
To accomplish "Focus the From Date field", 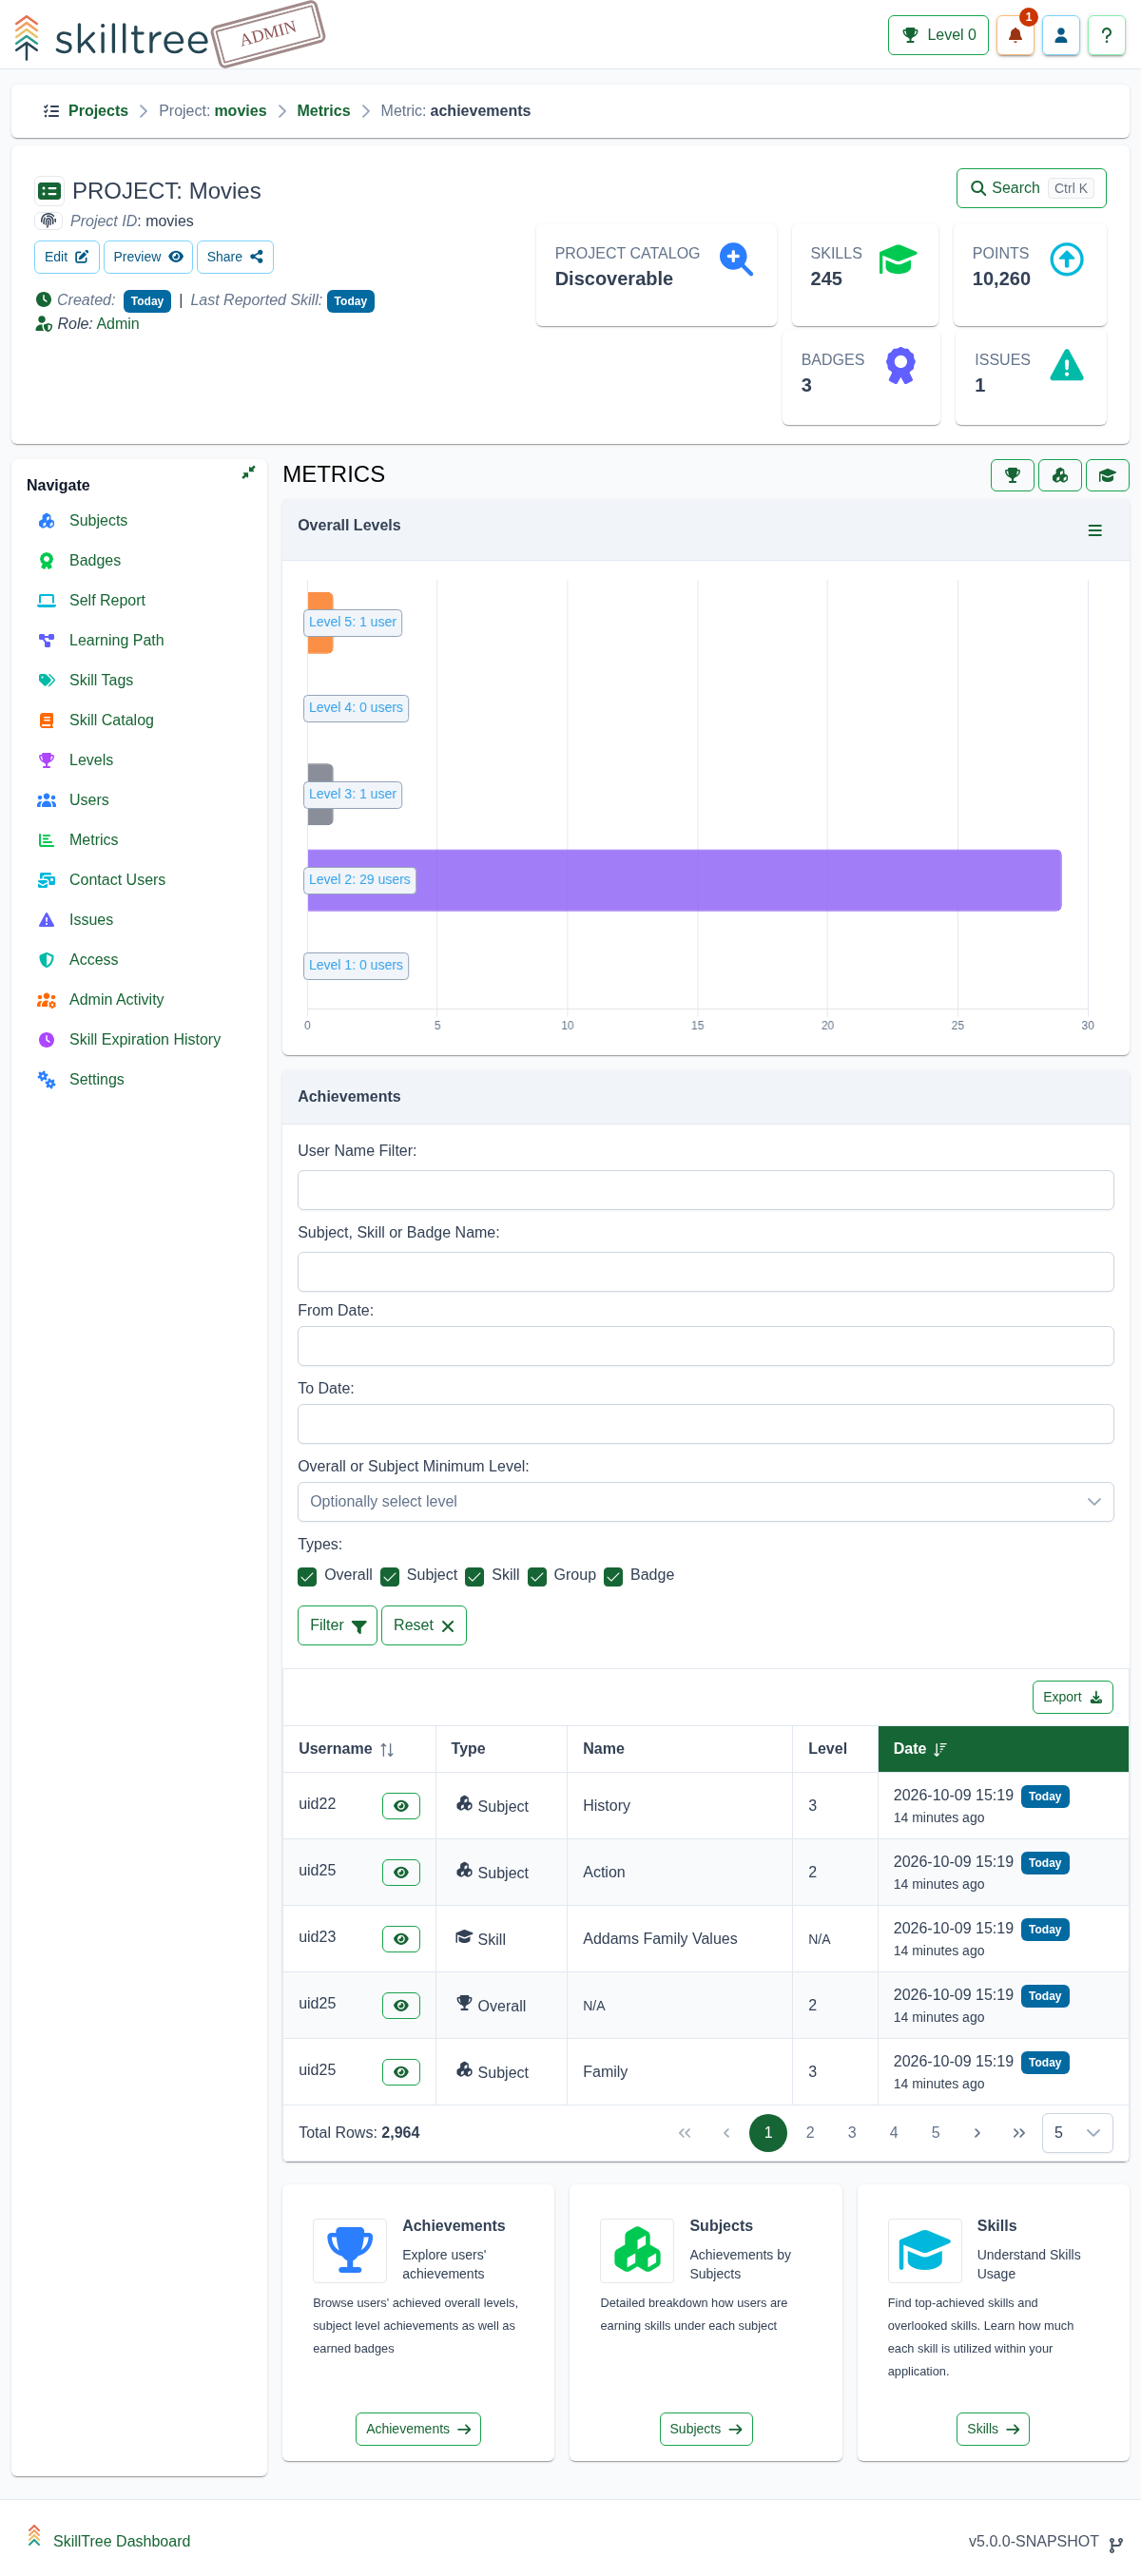I will (705, 1346).
